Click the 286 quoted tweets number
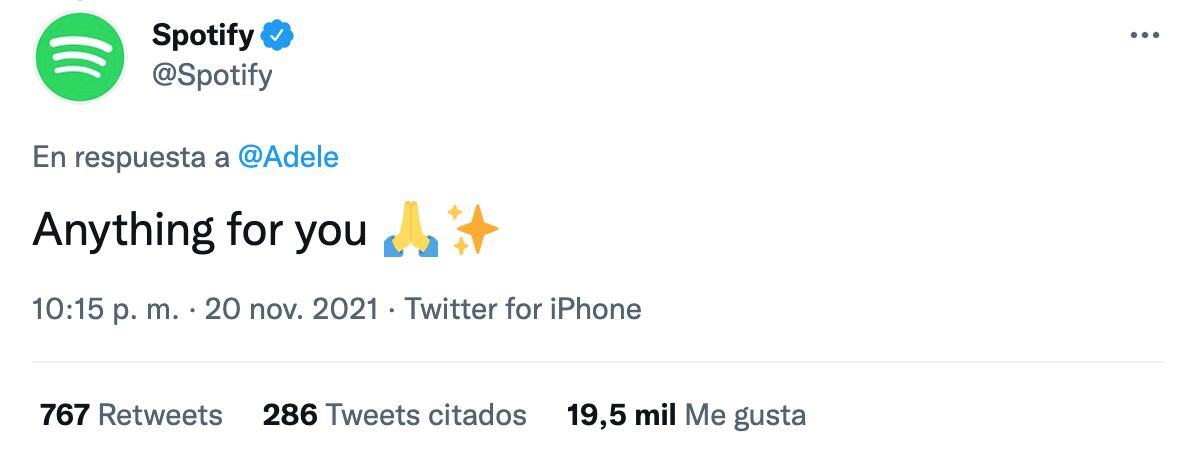The image size is (1192, 456). coord(290,414)
